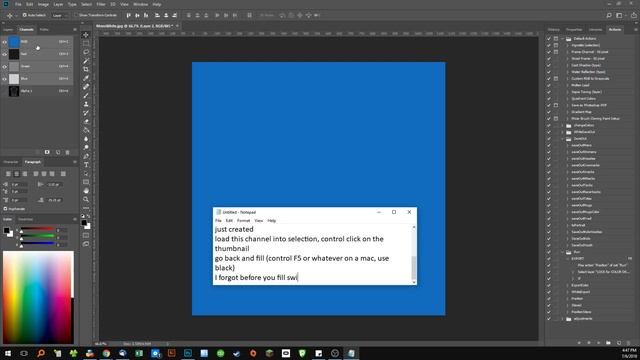Viewport: 640px width, 360px height.
Task: Expand the Wood Frame action
Action: pos(567,58)
